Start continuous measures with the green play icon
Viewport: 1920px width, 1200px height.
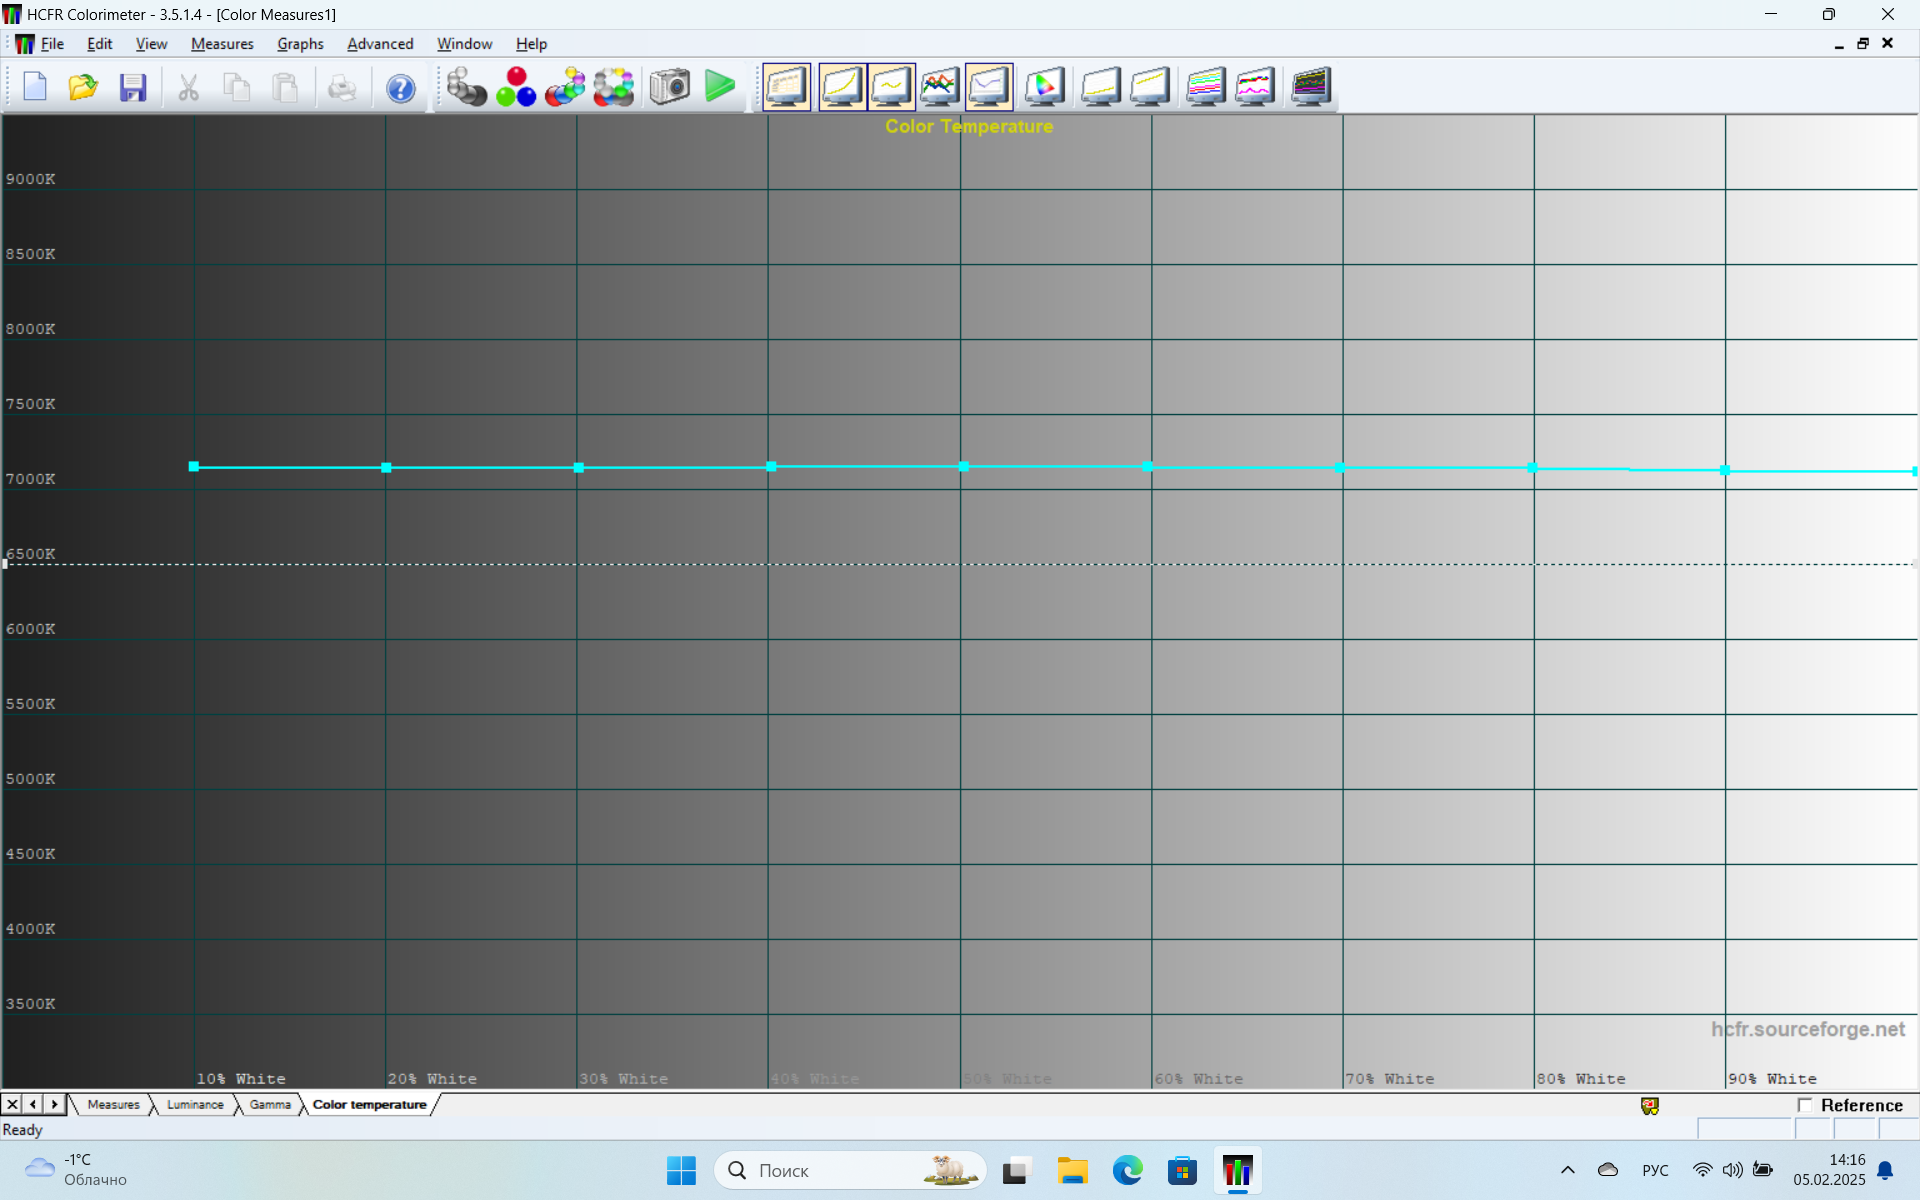719,87
